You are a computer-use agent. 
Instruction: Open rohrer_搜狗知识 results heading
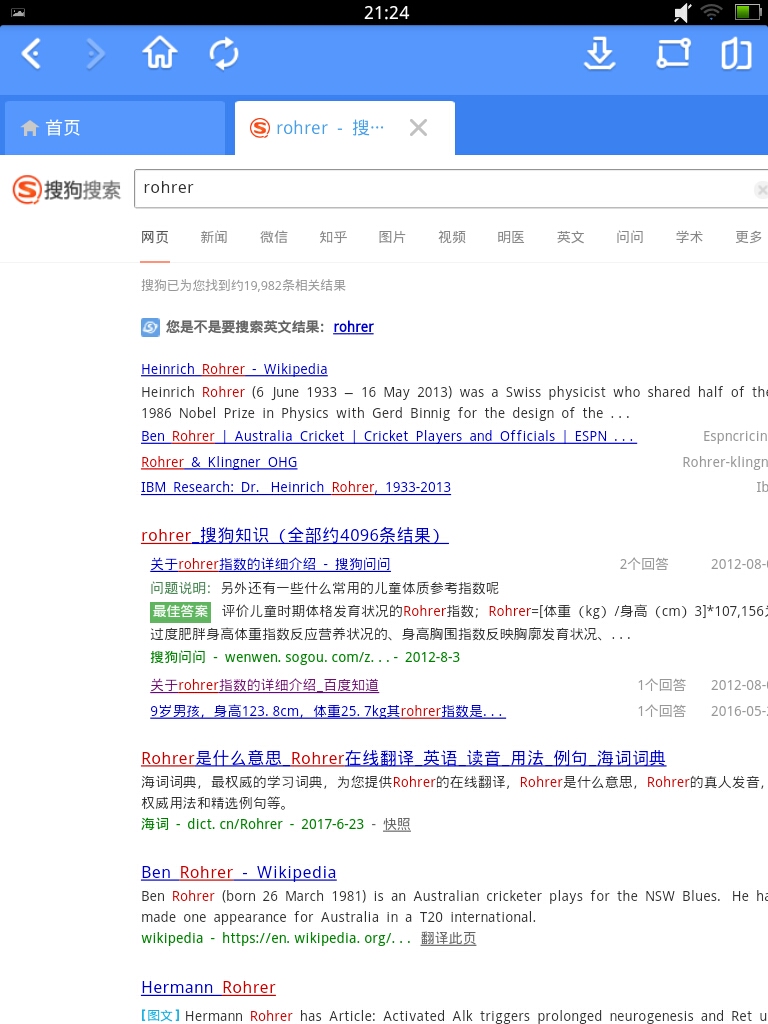click(295, 536)
